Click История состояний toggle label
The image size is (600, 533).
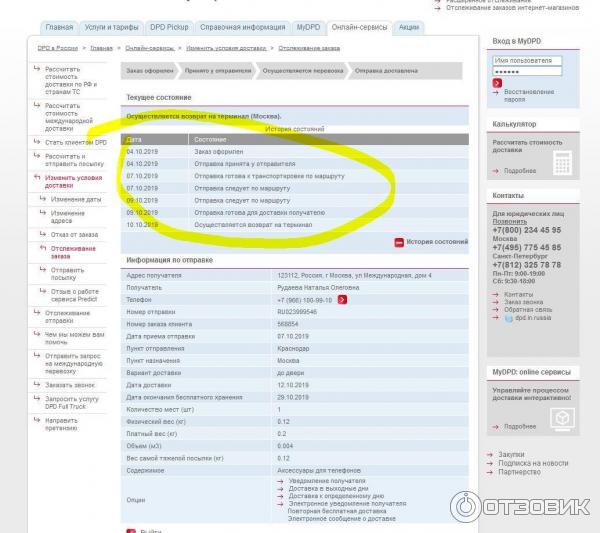437,242
